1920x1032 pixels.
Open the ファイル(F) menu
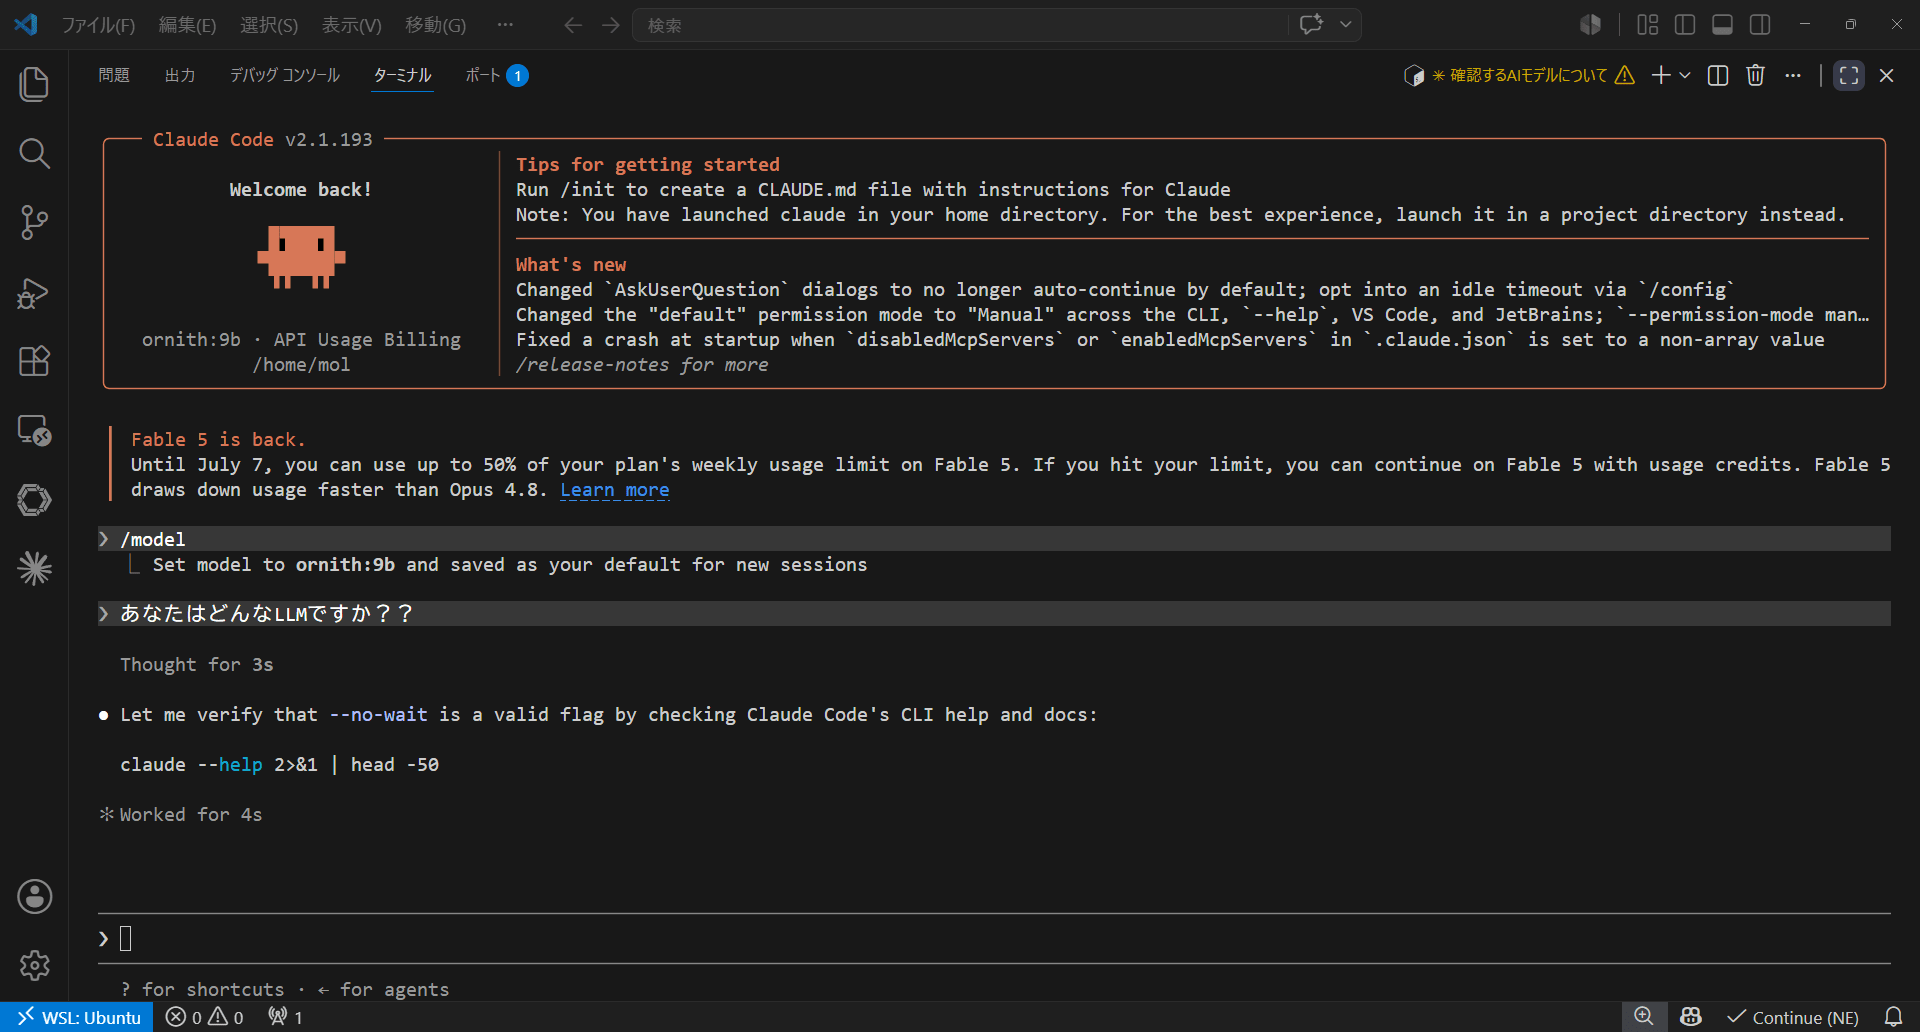[x=98, y=25]
